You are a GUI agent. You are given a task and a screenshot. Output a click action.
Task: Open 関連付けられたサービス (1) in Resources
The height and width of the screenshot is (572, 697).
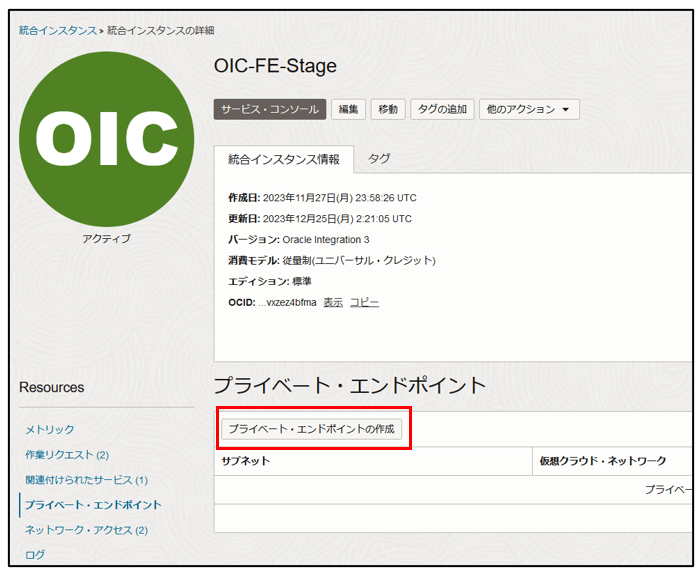tap(87, 480)
